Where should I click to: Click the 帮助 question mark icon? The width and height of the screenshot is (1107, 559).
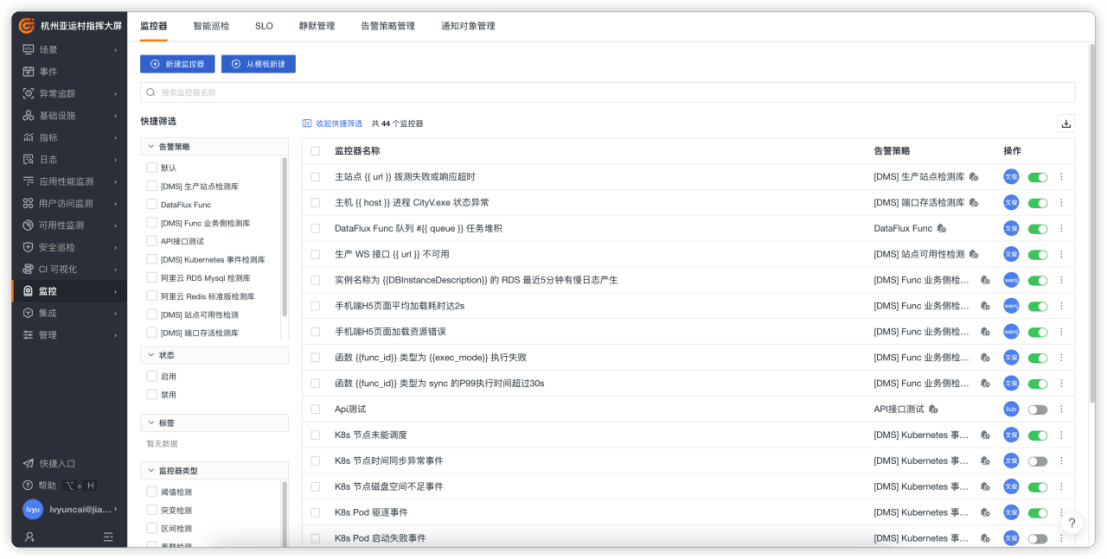(x=28, y=485)
